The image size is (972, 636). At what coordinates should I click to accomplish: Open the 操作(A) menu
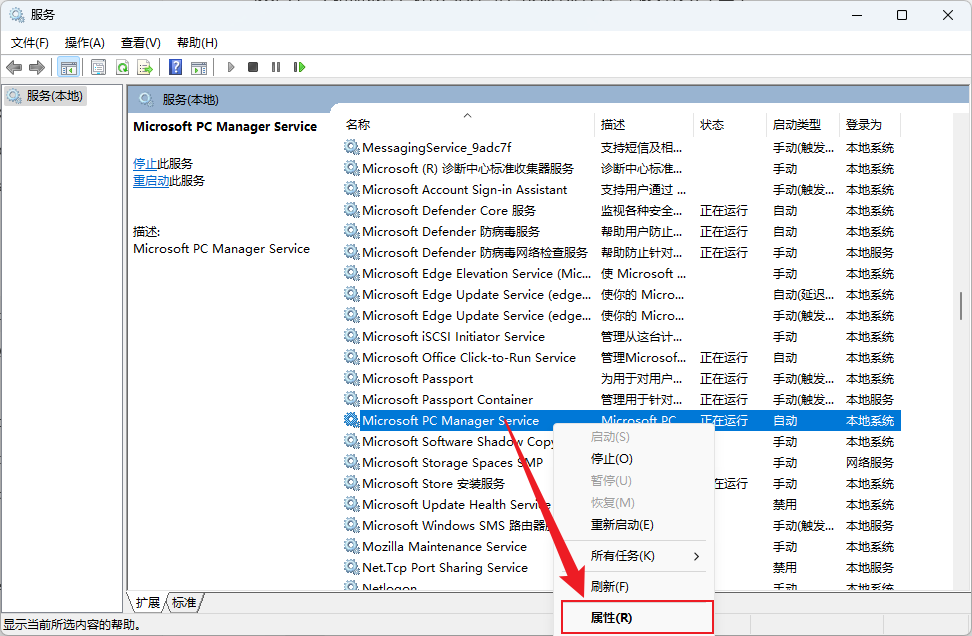(x=85, y=43)
